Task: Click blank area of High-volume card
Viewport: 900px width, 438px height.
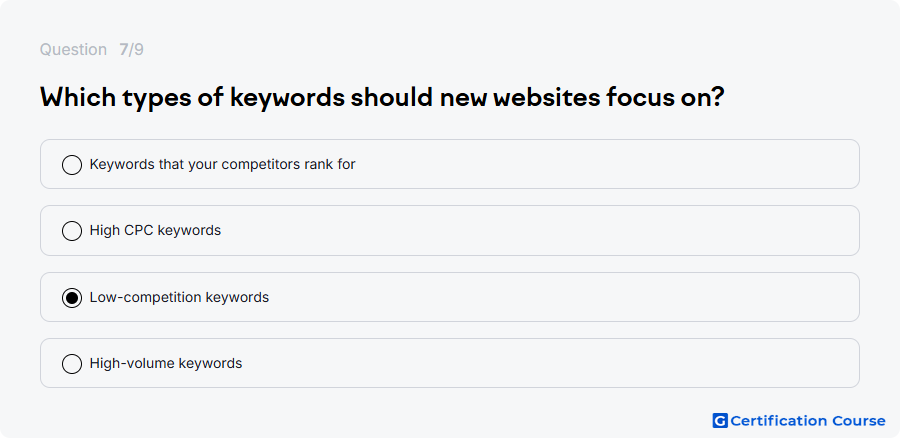Action: (x=551, y=363)
